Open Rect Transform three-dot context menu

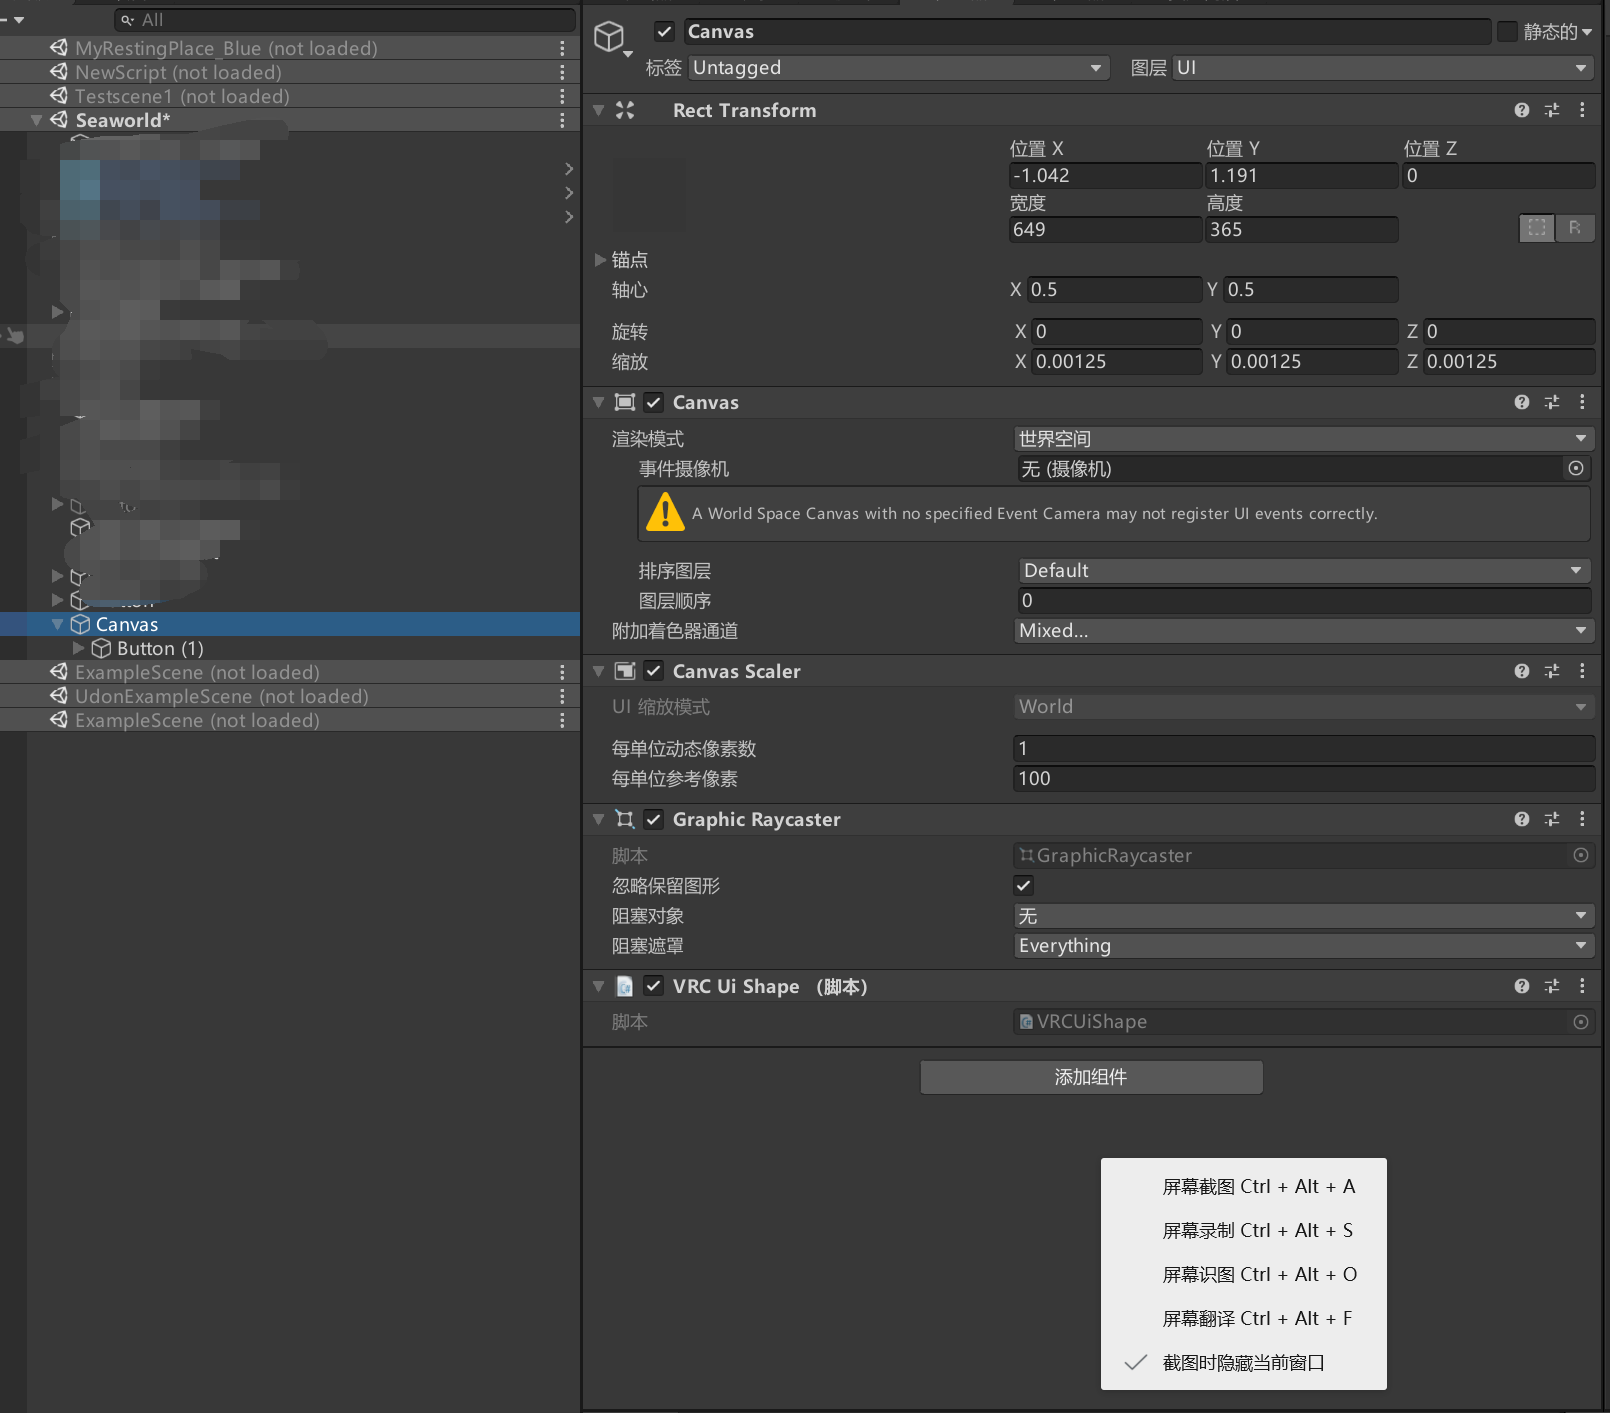click(x=1582, y=110)
